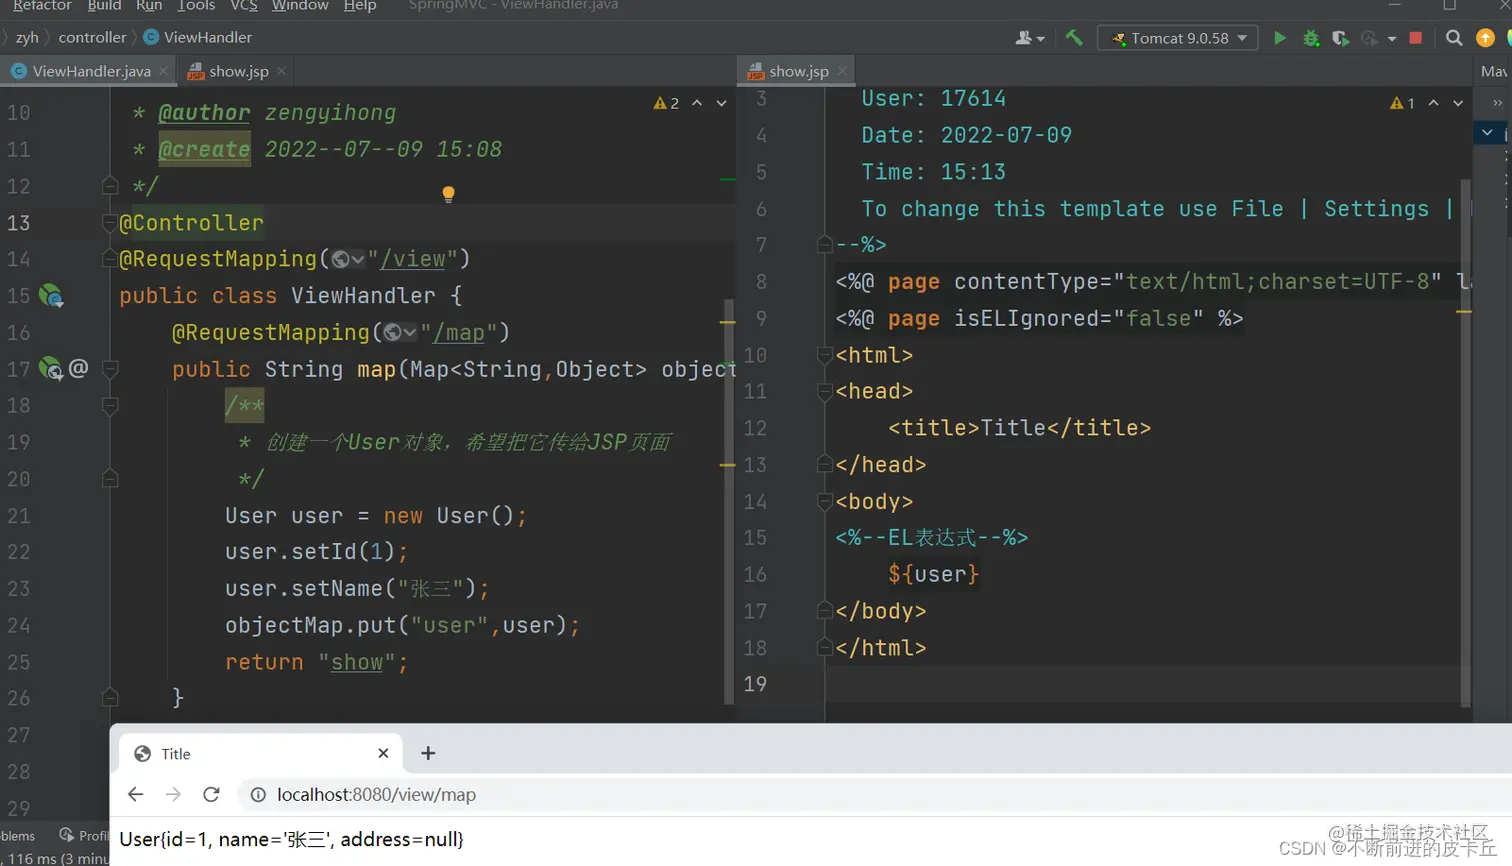Image resolution: width=1512 pixels, height=866 pixels.
Task: Go to previous highlighted error in show.jsp editor
Action: 1433,103
